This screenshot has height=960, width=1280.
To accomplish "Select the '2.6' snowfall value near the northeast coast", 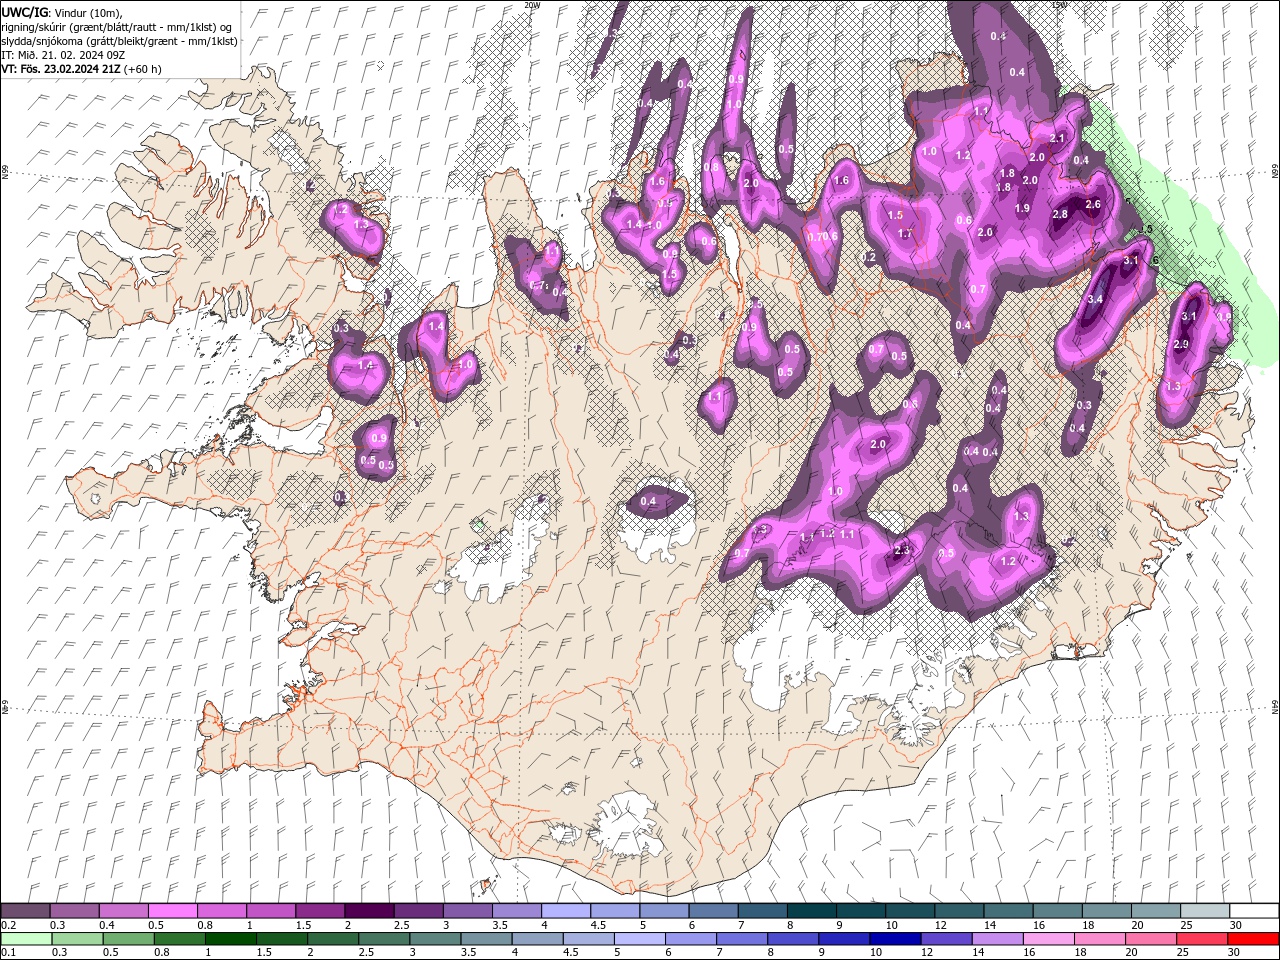I will [x=1092, y=205].
